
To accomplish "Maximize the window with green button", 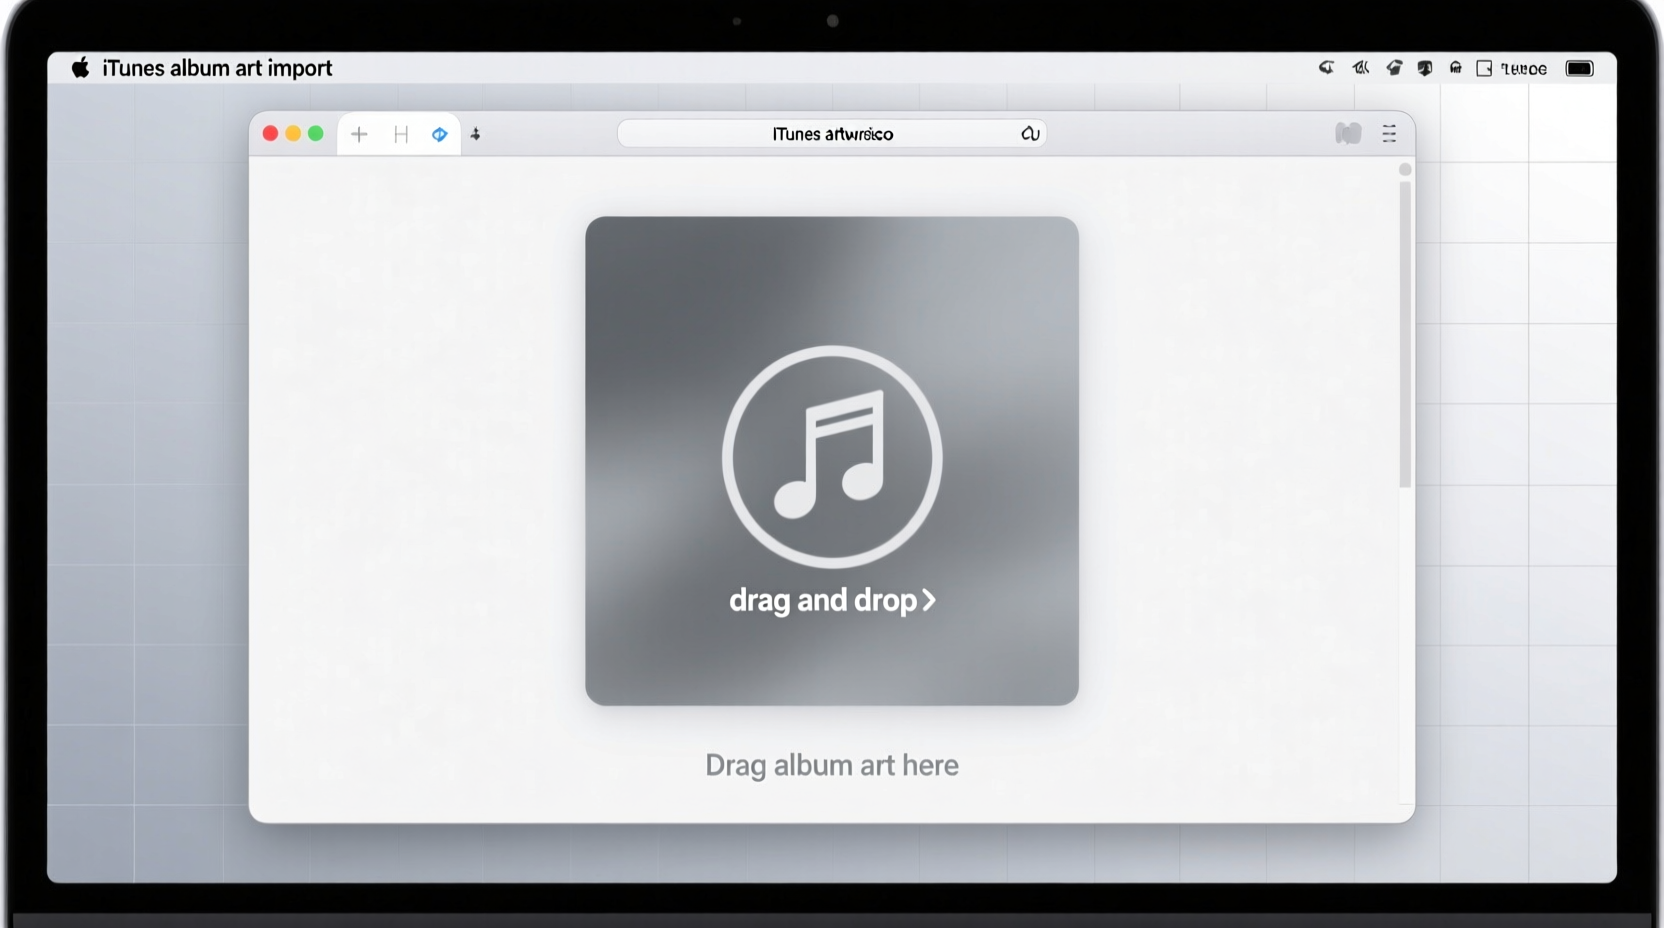I will click(x=316, y=134).
